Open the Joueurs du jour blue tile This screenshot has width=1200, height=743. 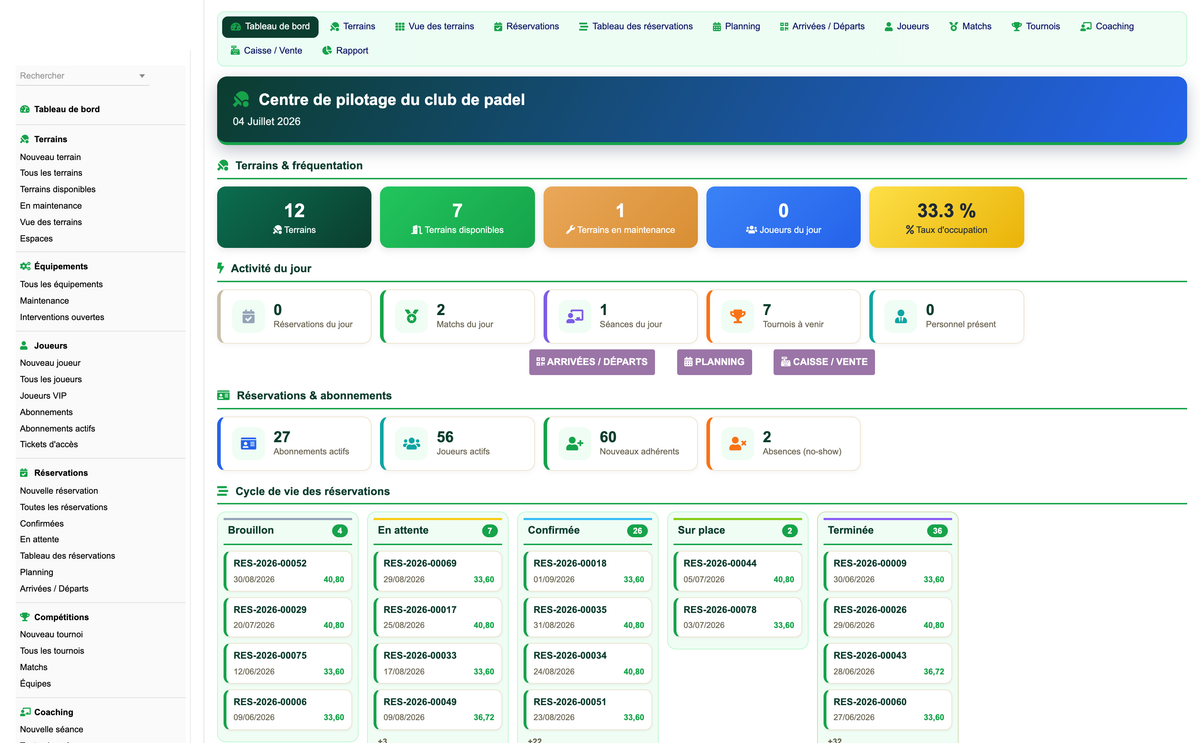783,217
